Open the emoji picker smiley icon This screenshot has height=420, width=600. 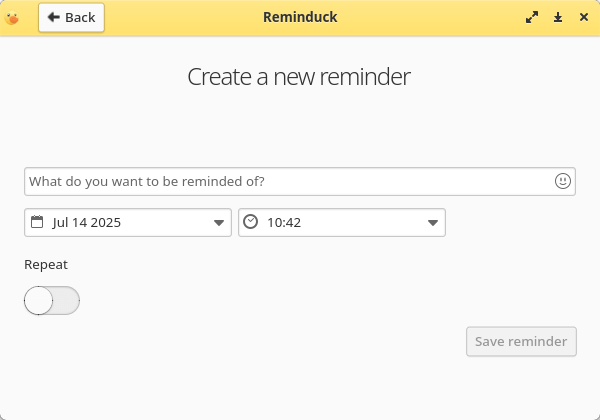pyautogui.click(x=562, y=181)
